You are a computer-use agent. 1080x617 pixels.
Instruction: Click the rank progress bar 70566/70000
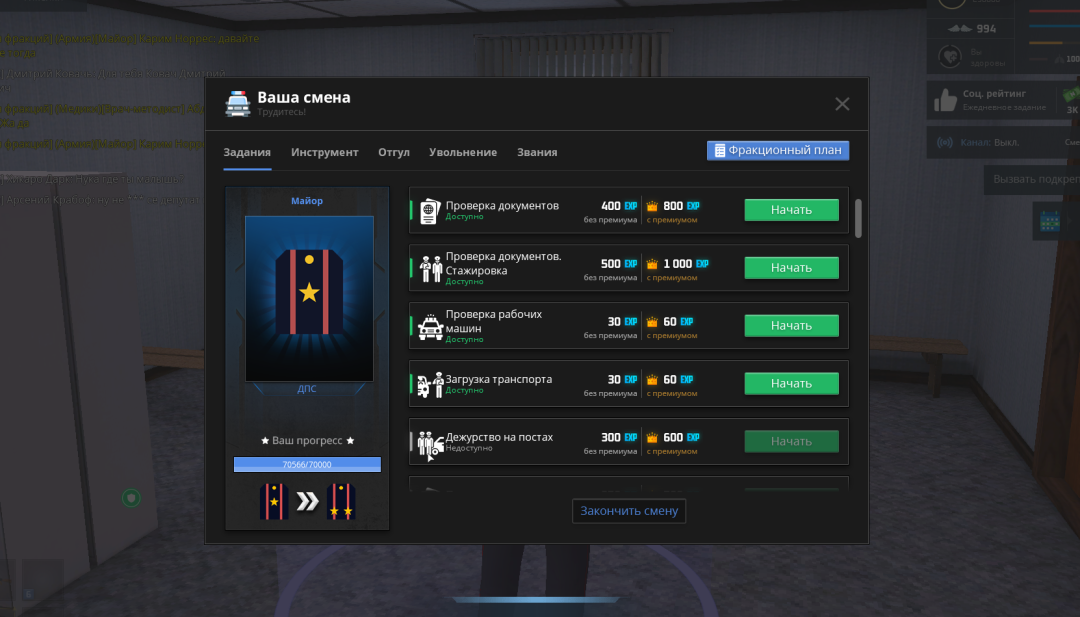pyautogui.click(x=307, y=464)
